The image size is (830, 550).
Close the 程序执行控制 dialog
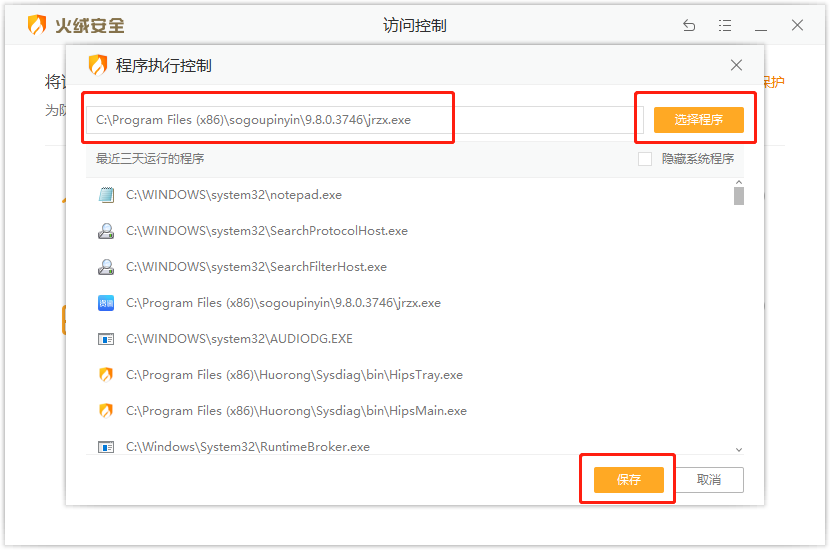[736, 65]
